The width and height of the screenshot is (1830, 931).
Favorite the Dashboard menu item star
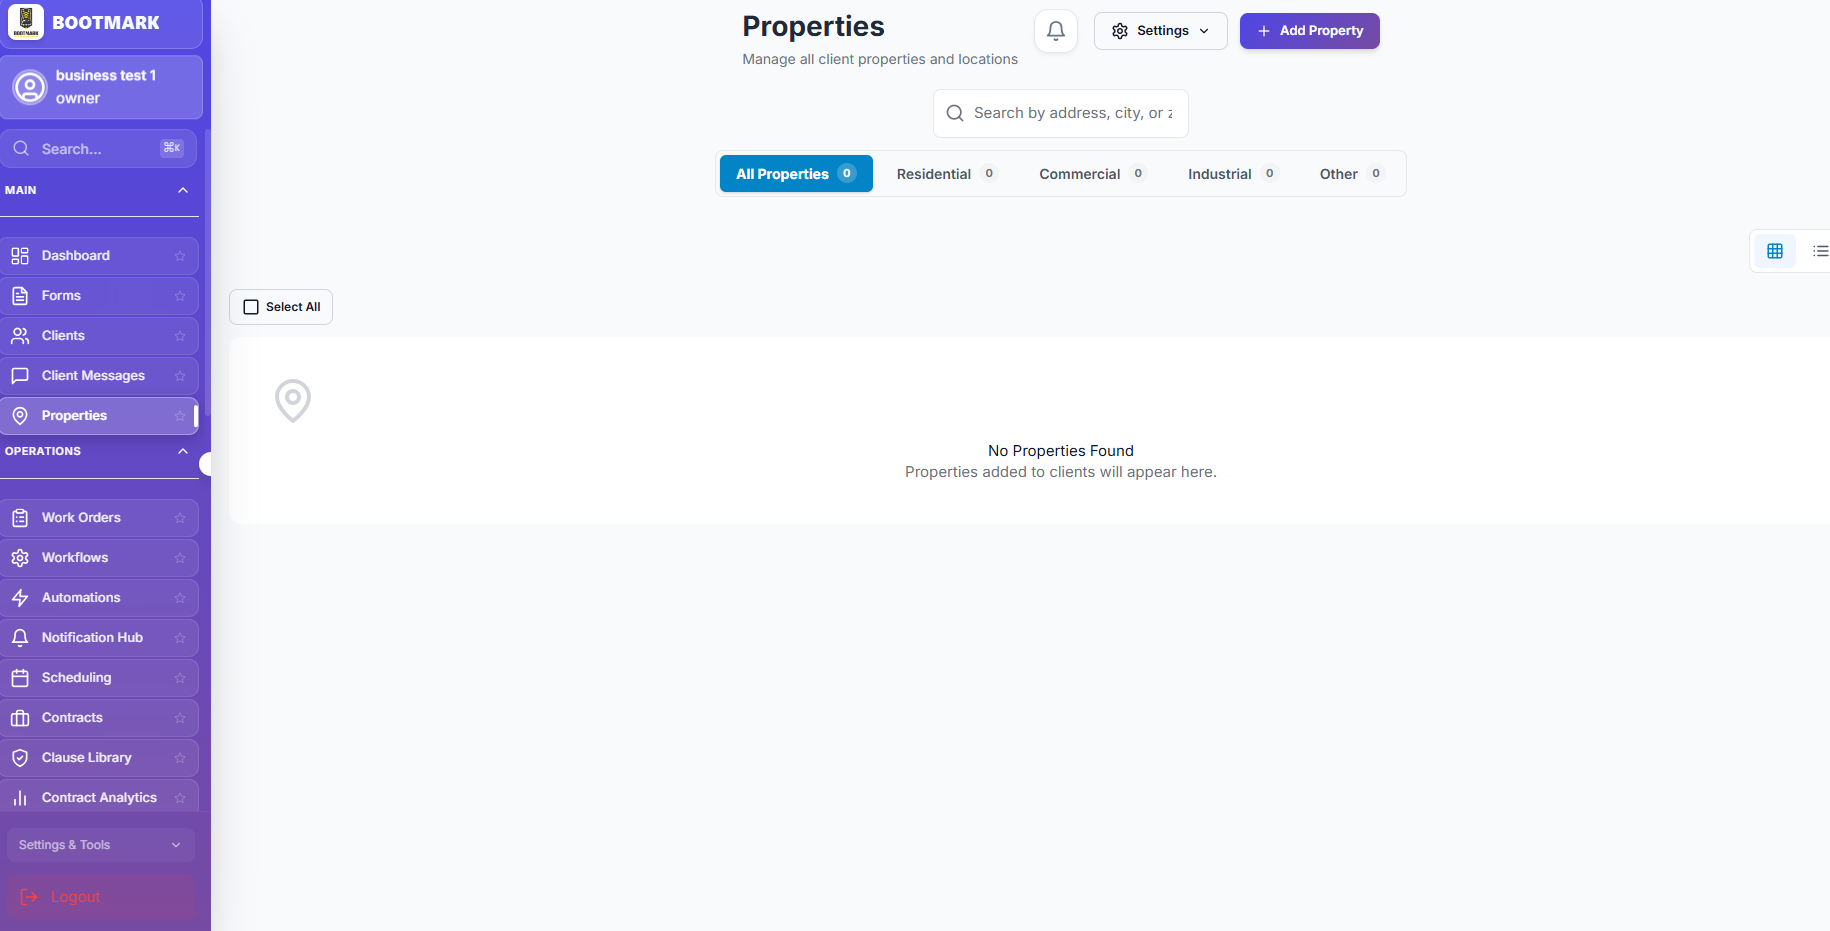pyautogui.click(x=180, y=256)
